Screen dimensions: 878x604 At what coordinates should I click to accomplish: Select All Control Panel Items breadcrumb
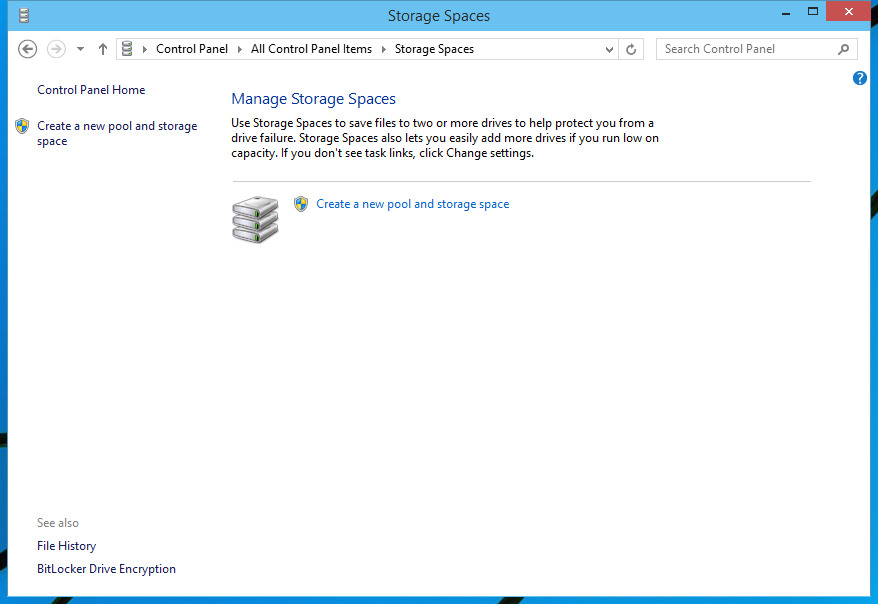[311, 48]
